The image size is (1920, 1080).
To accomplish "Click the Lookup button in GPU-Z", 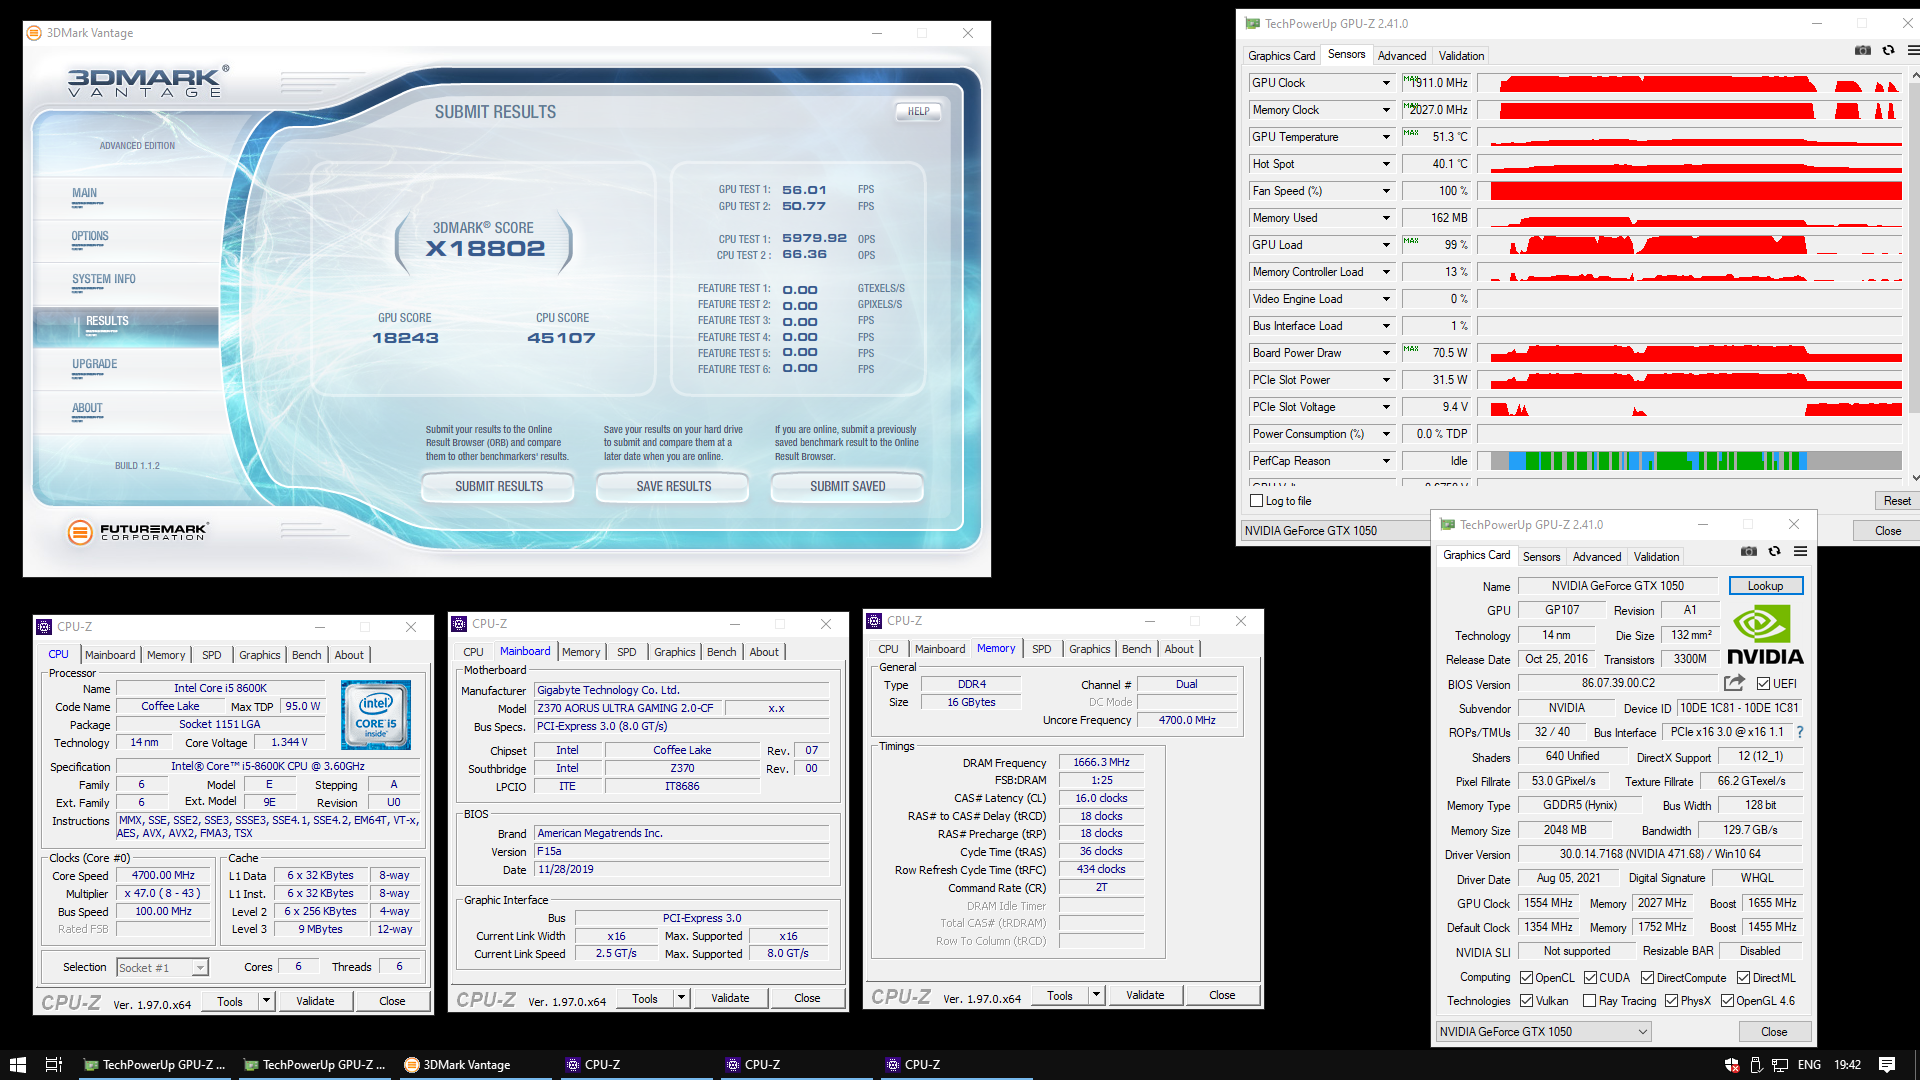I will 1765,586.
